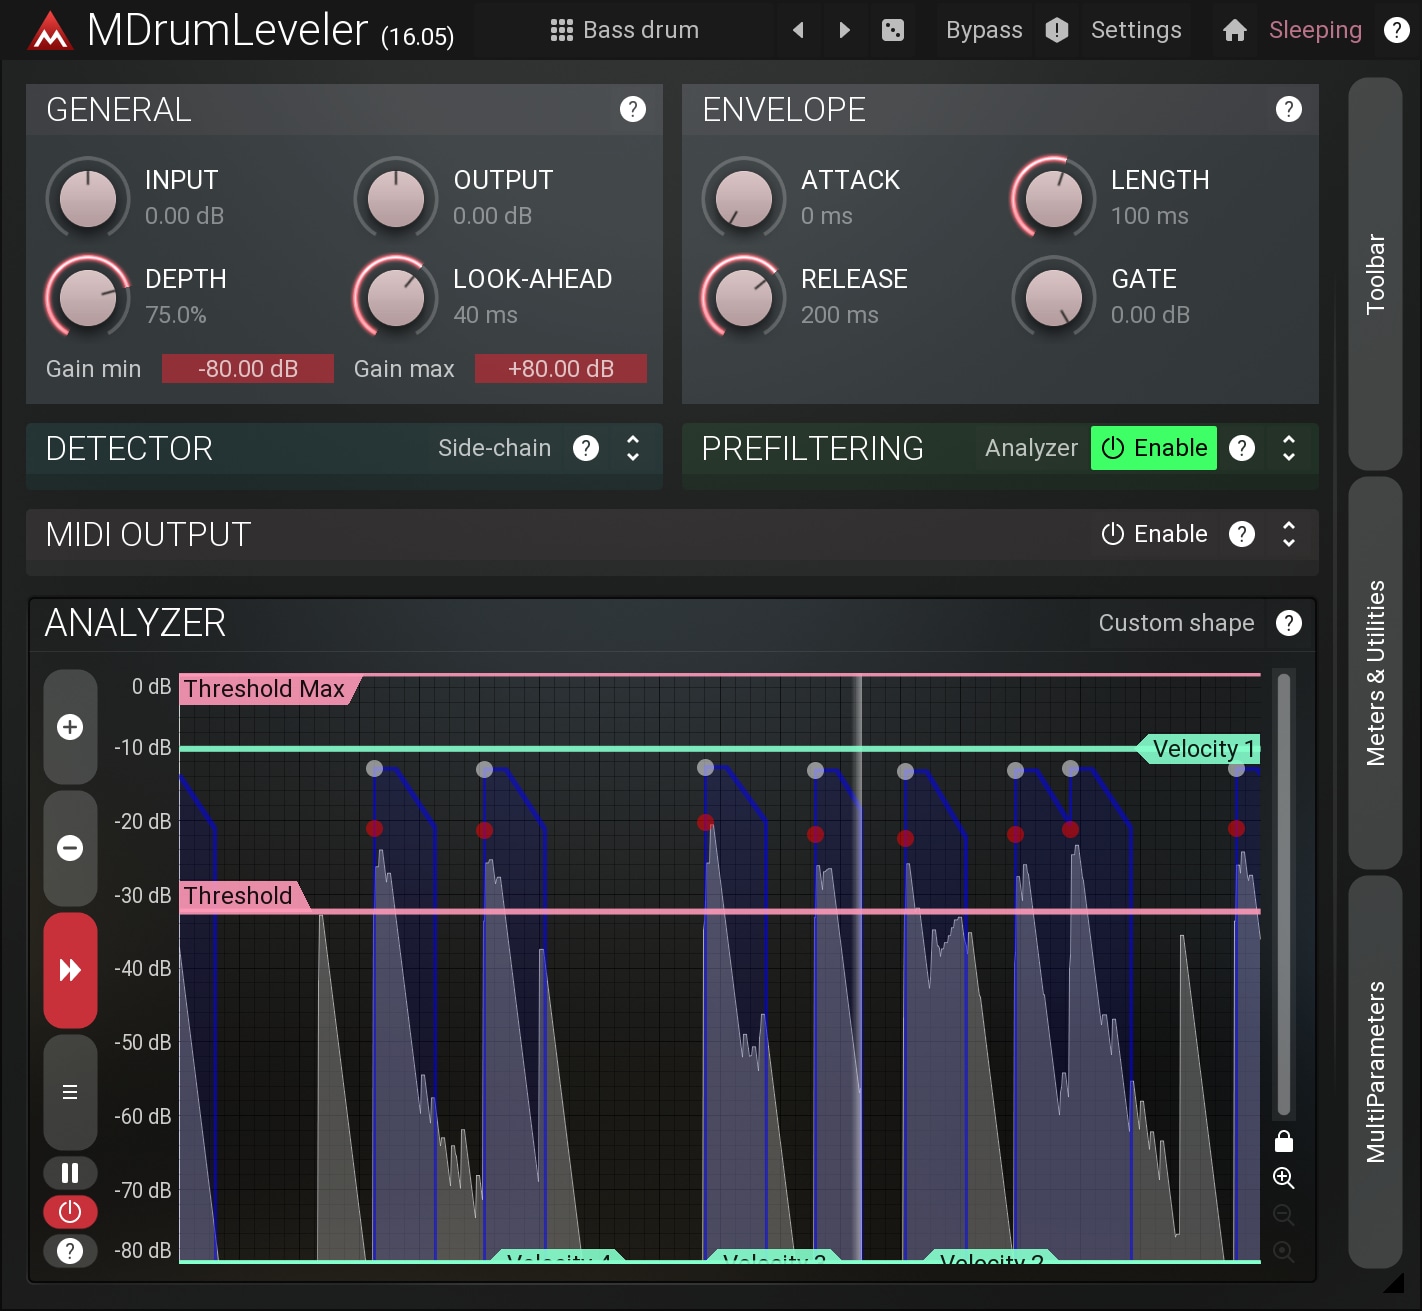Open the Meters & Utilities side tab

click(x=1375, y=673)
